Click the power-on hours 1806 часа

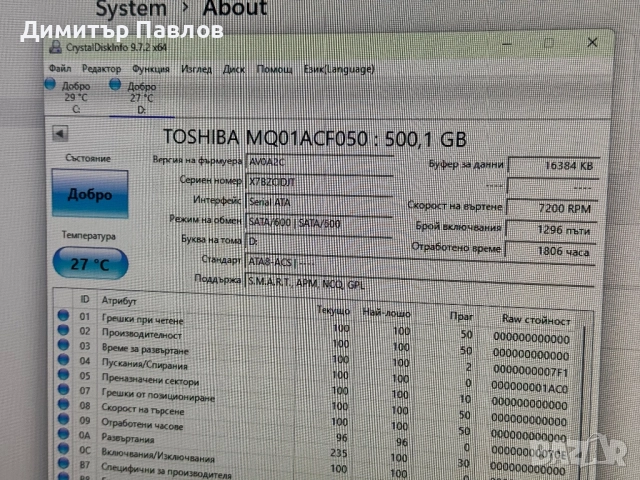(x=551, y=251)
